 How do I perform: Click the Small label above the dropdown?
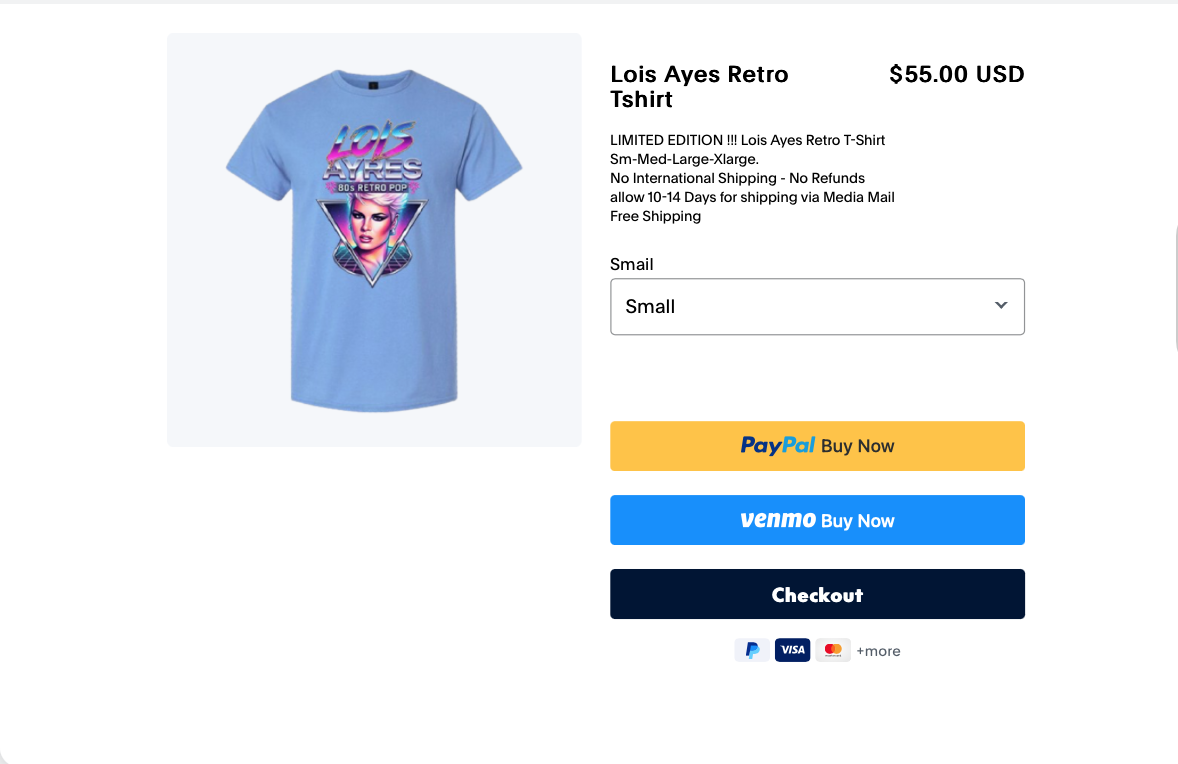click(632, 264)
